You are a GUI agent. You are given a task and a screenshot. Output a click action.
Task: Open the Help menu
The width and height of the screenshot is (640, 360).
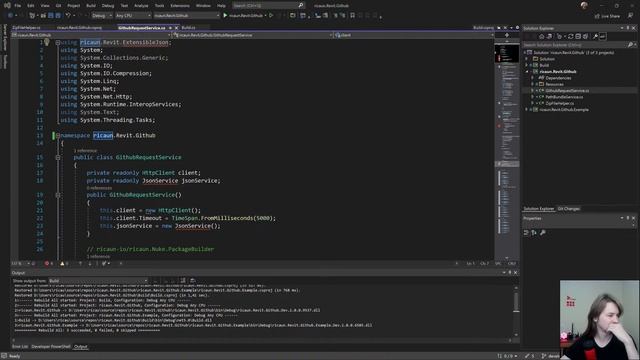click(221, 6)
